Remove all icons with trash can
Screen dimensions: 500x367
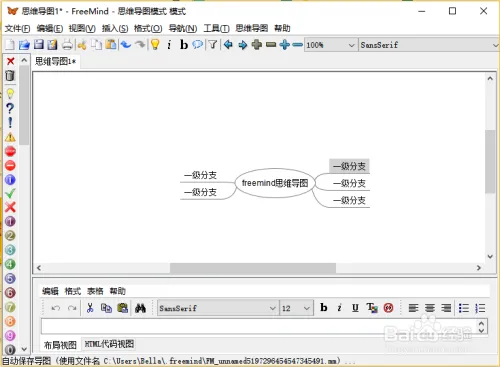(10, 76)
